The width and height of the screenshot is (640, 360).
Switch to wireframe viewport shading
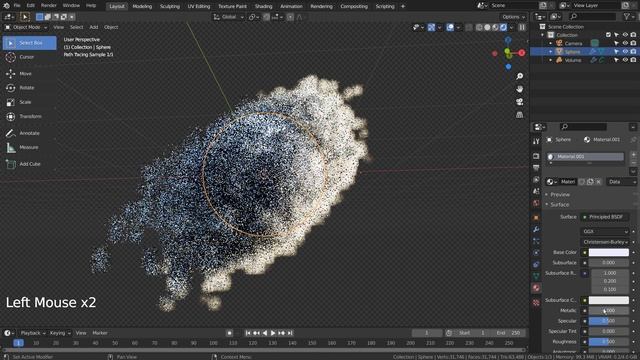pyautogui.click(x=479, y=27)
